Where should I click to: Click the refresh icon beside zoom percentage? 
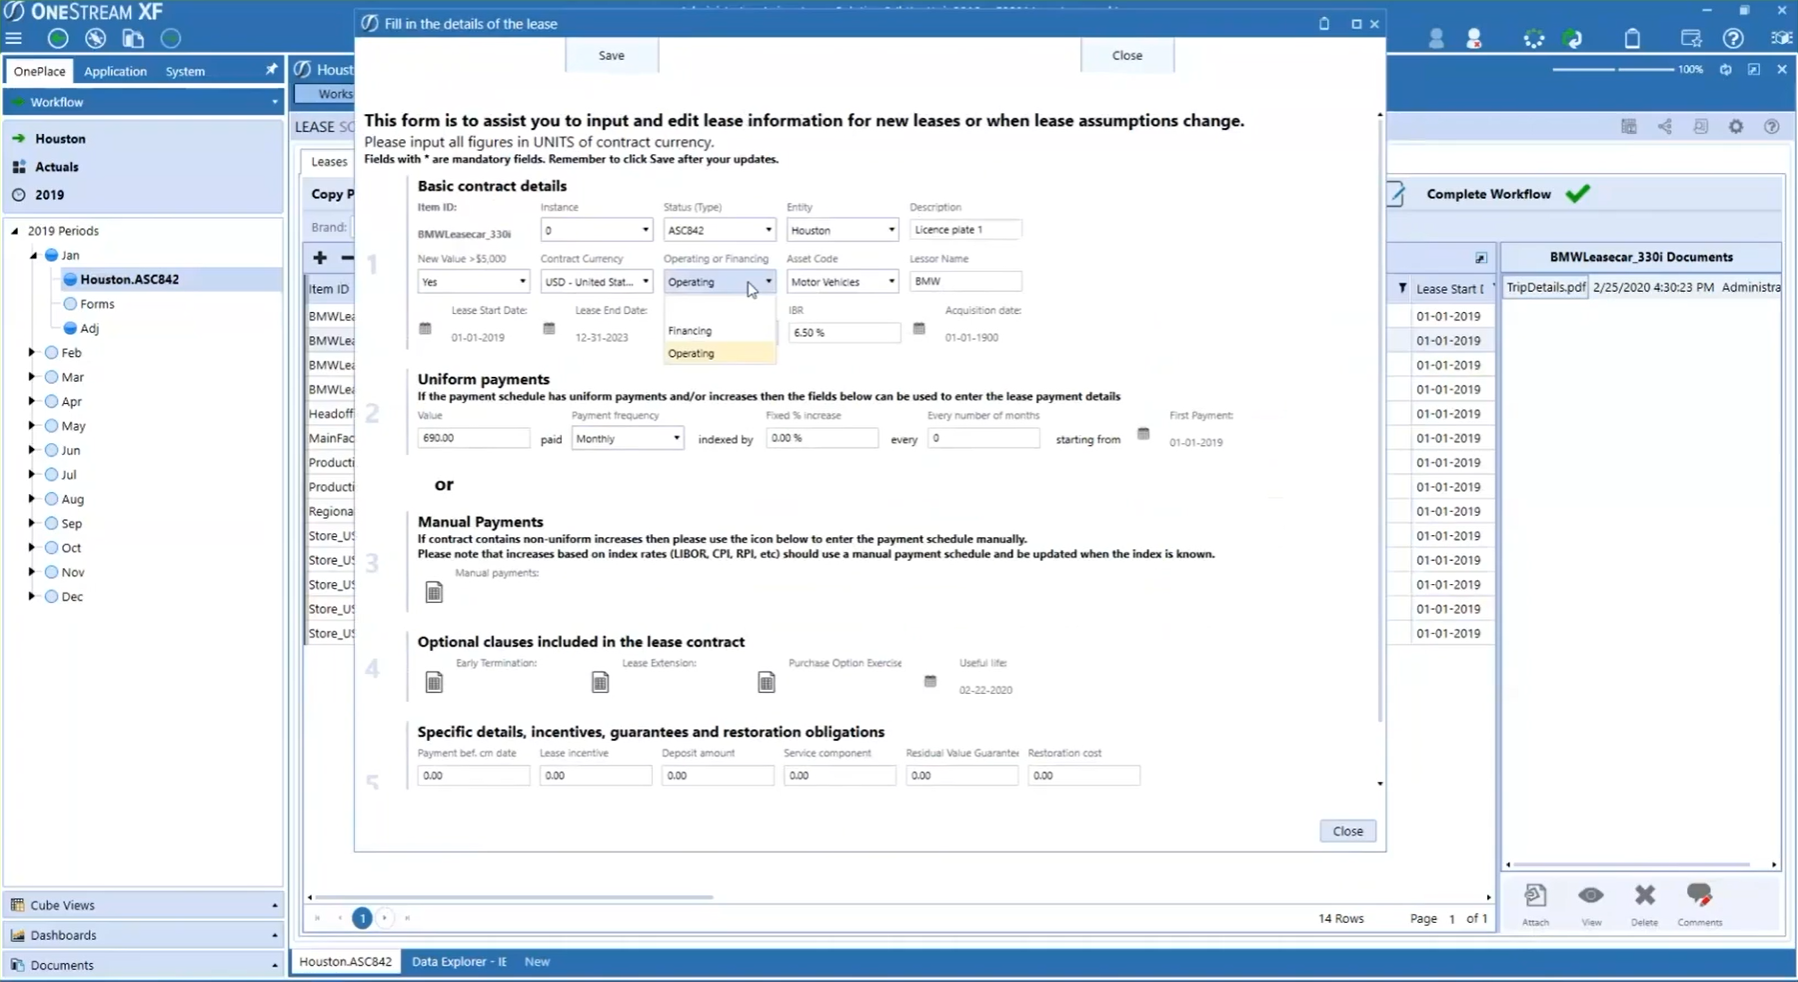click(1725, 70)
